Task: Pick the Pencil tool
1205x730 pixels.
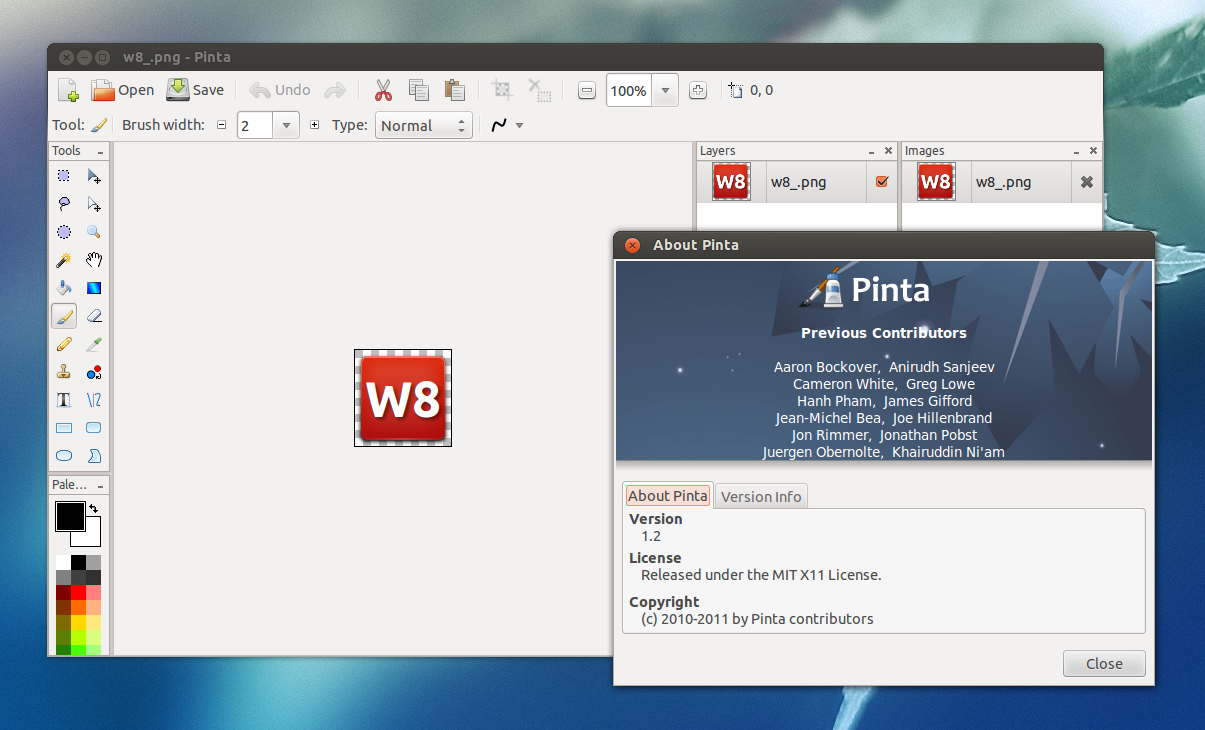Action: pos(64,343)
